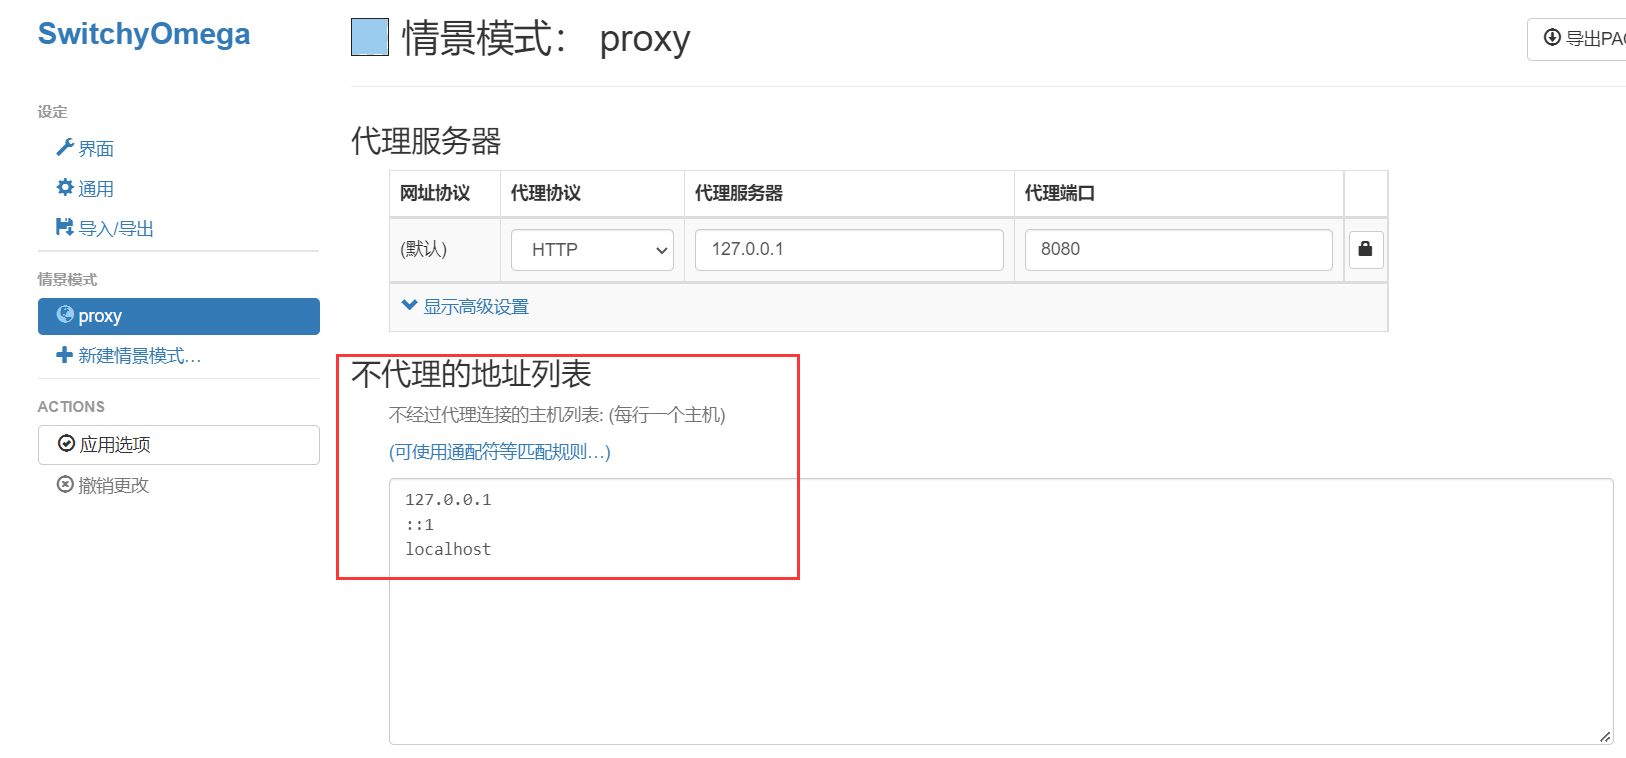1626x758 pixels.
Task: Expand 显示高级设置 chevron
Action: (409, 305)
